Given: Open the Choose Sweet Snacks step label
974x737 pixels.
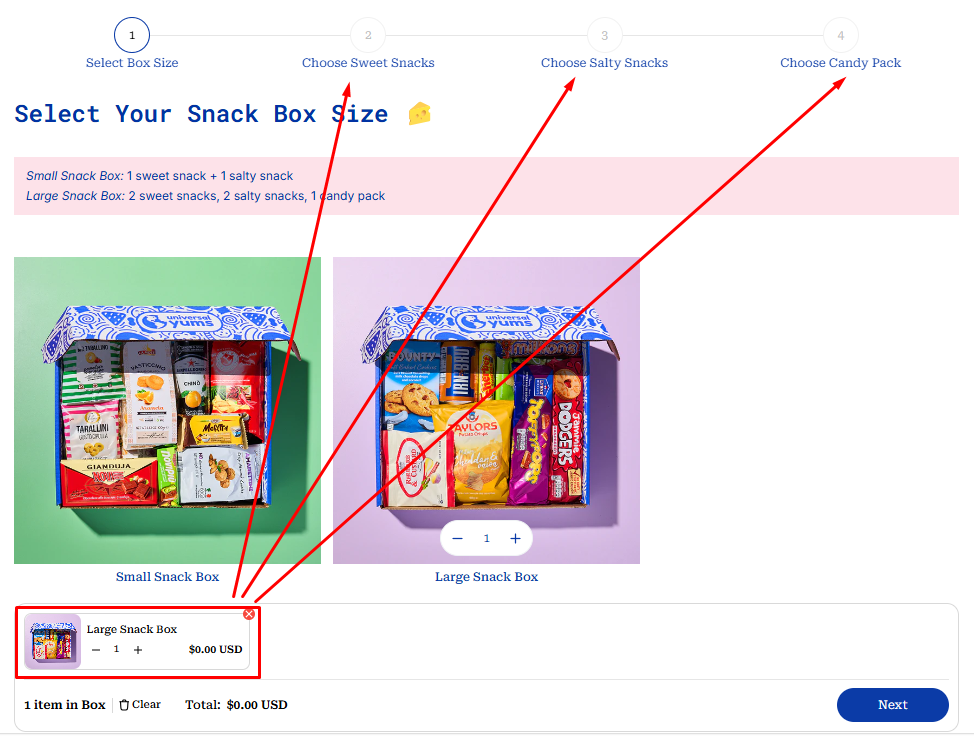Looking at the screenshot, I should pyautogui.click(x=368, y=63).
